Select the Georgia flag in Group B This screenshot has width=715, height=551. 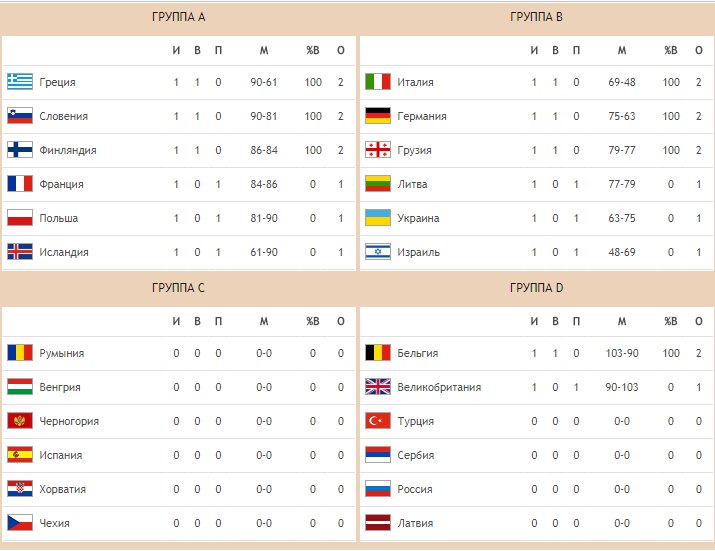point(378,150)
